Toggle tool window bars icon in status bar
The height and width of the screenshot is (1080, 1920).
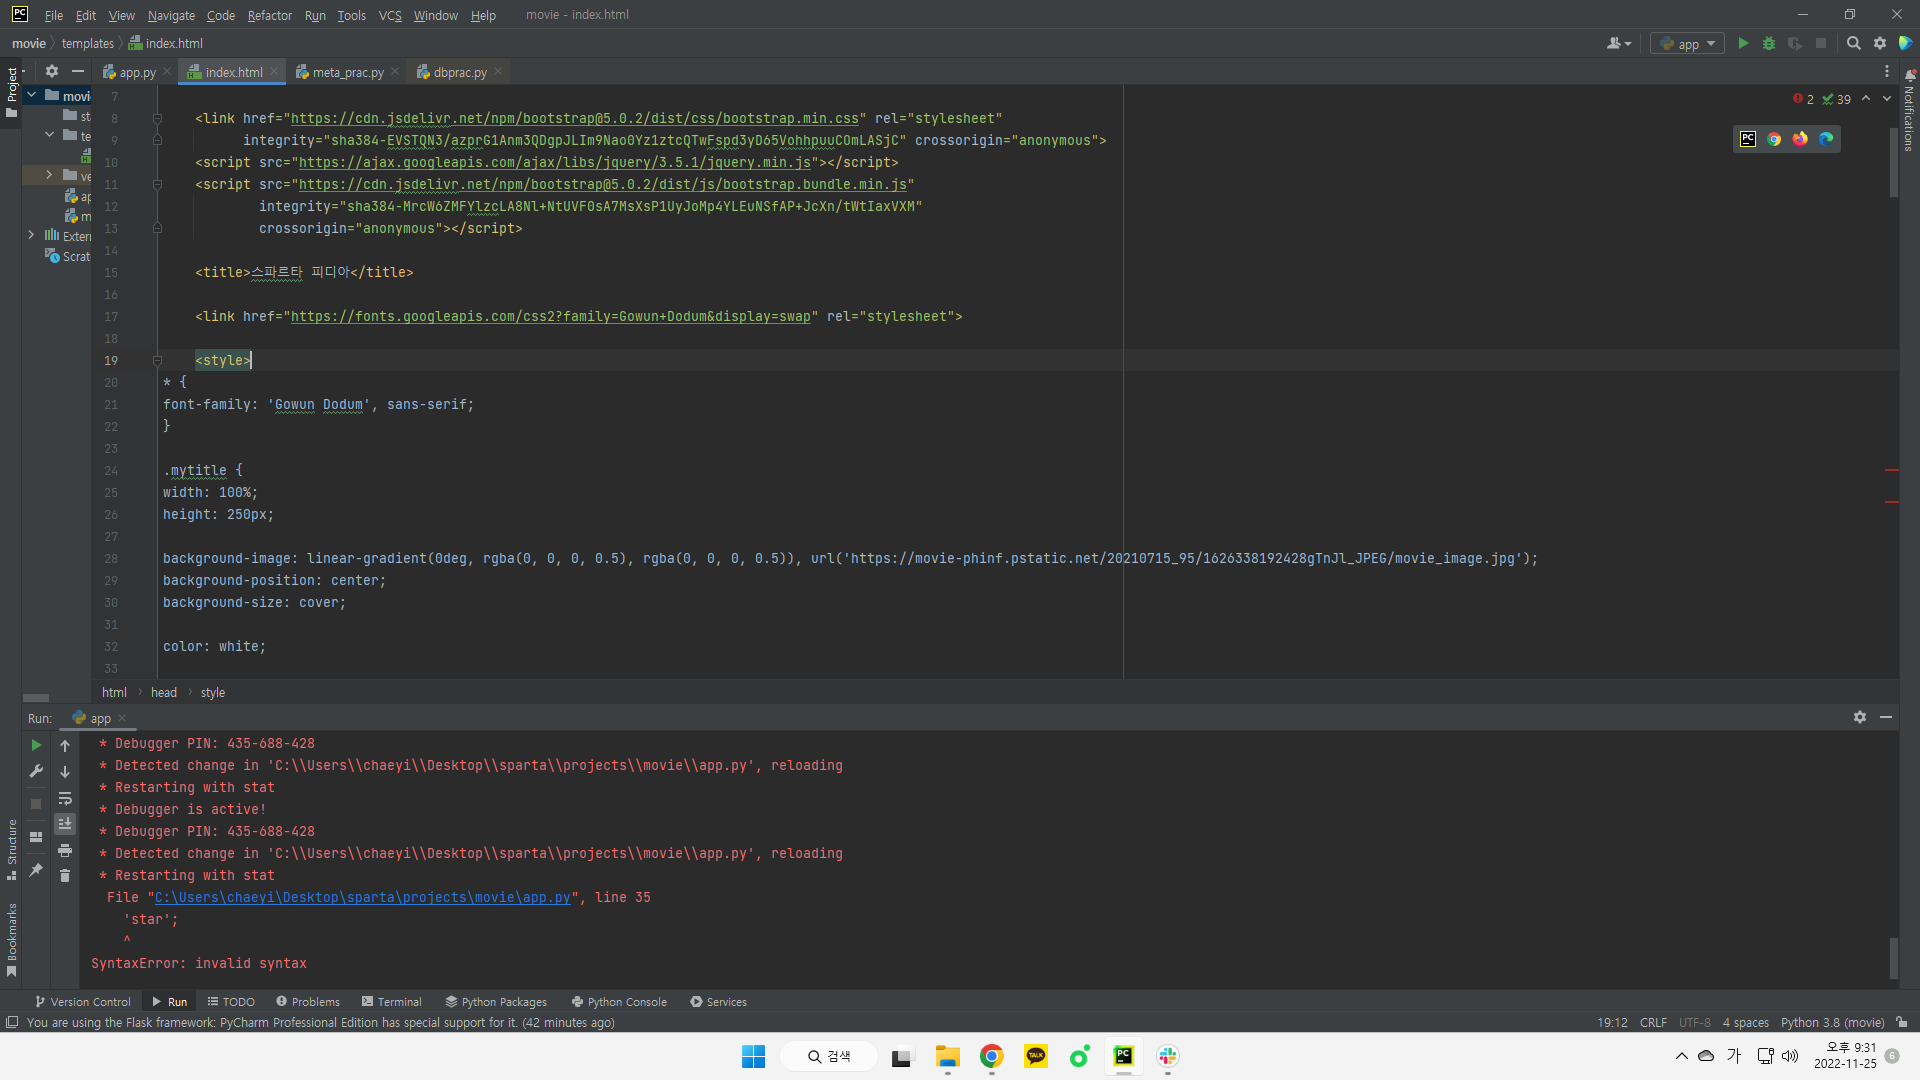tap(12, 1022)
